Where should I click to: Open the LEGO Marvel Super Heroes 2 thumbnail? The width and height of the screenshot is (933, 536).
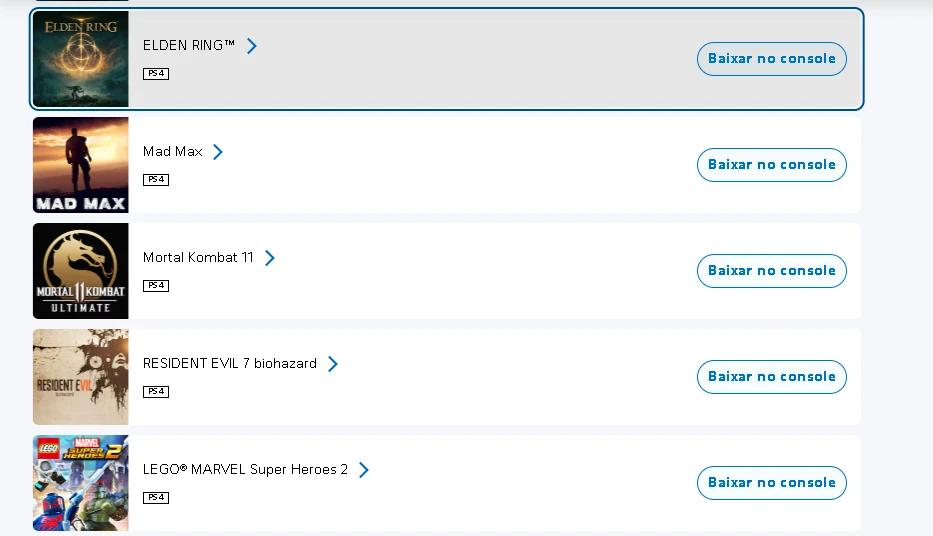[81, 483]
